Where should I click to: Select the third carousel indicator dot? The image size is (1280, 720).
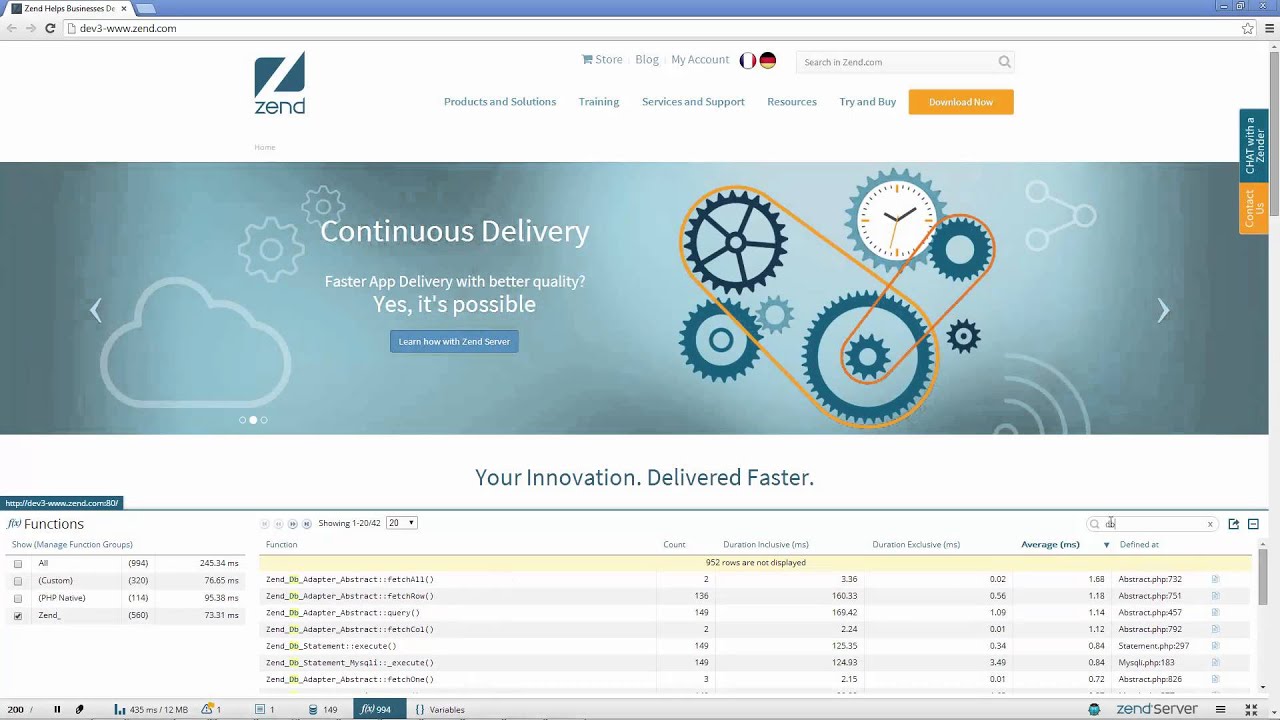tap(264, 420)
